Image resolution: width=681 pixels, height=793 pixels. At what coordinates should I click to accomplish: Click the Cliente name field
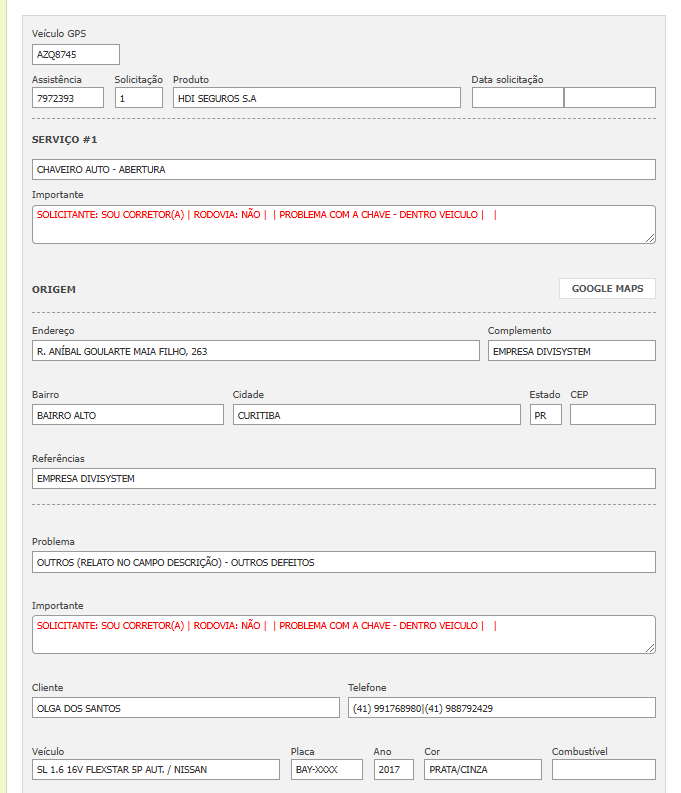(x=185, y=708)
